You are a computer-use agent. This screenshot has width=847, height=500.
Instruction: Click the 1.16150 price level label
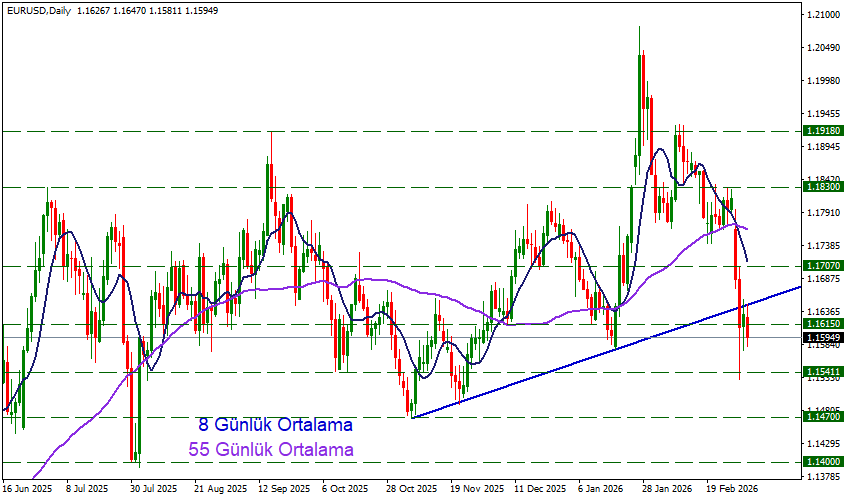tap(822, 324)
